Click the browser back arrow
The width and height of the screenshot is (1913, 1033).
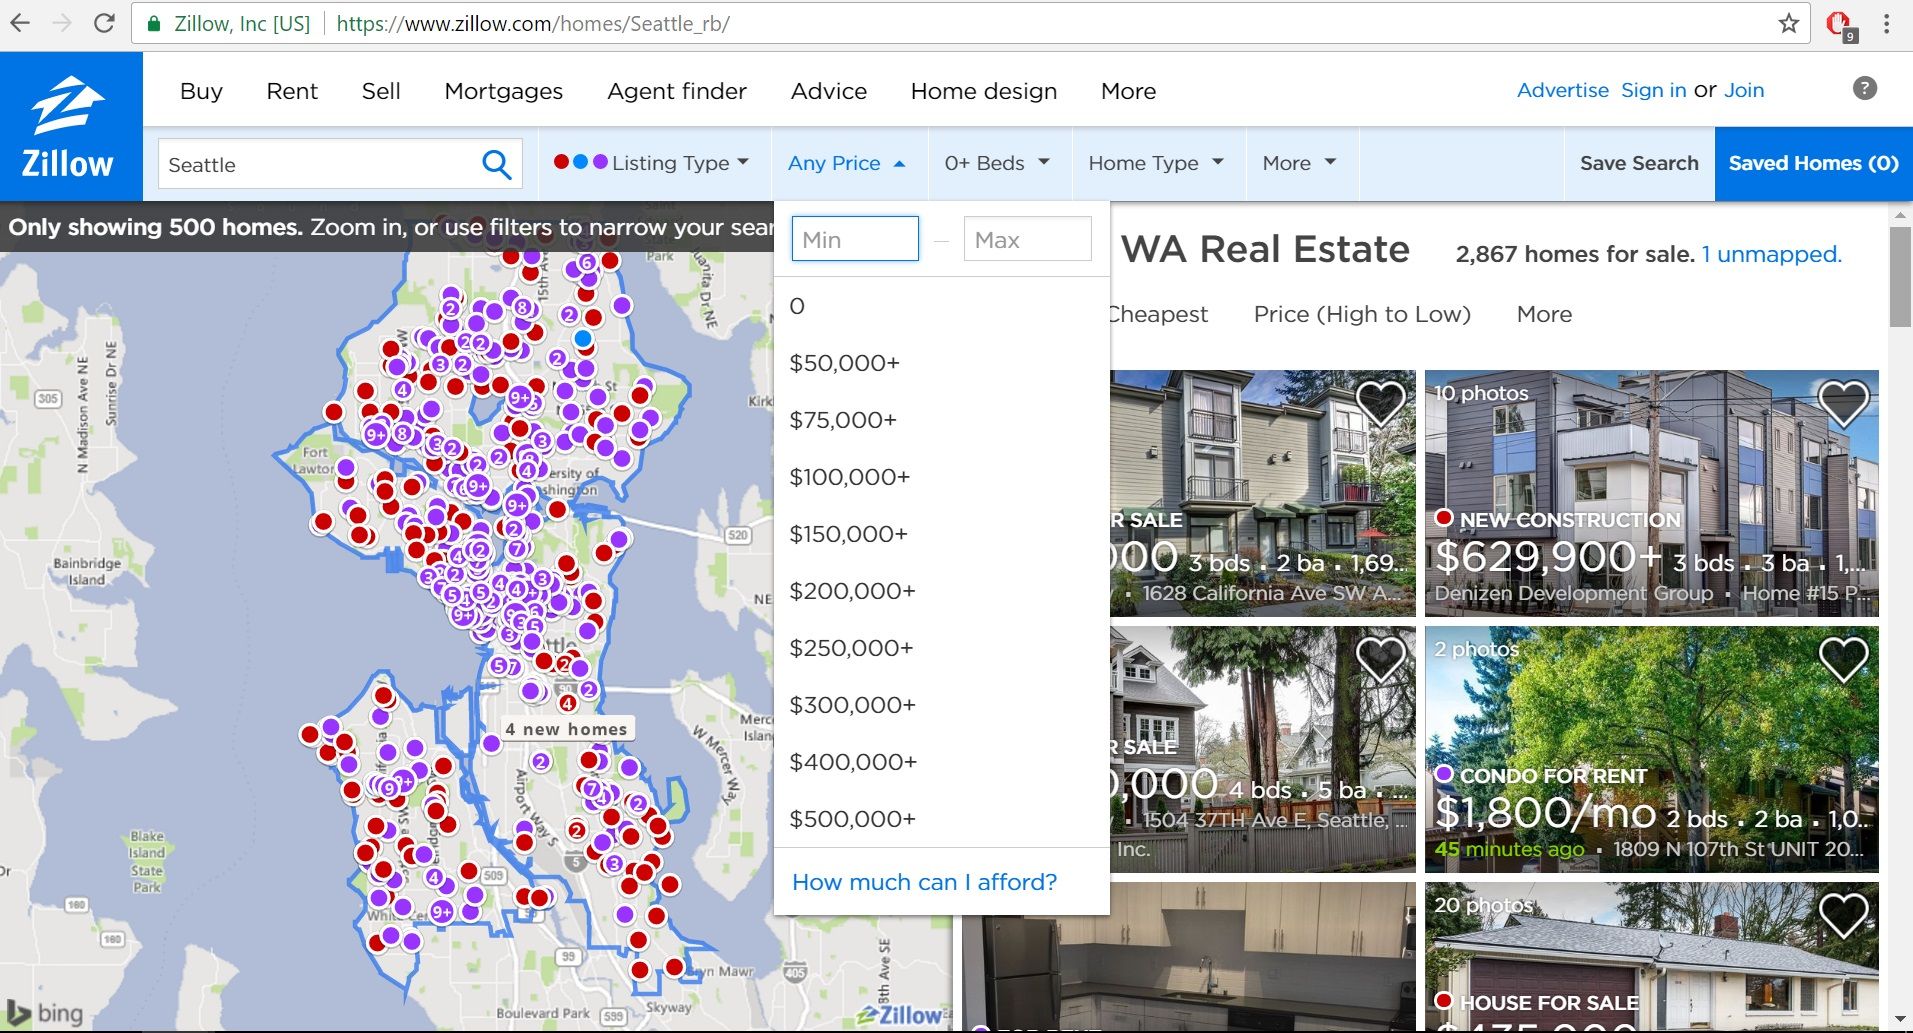20,23
